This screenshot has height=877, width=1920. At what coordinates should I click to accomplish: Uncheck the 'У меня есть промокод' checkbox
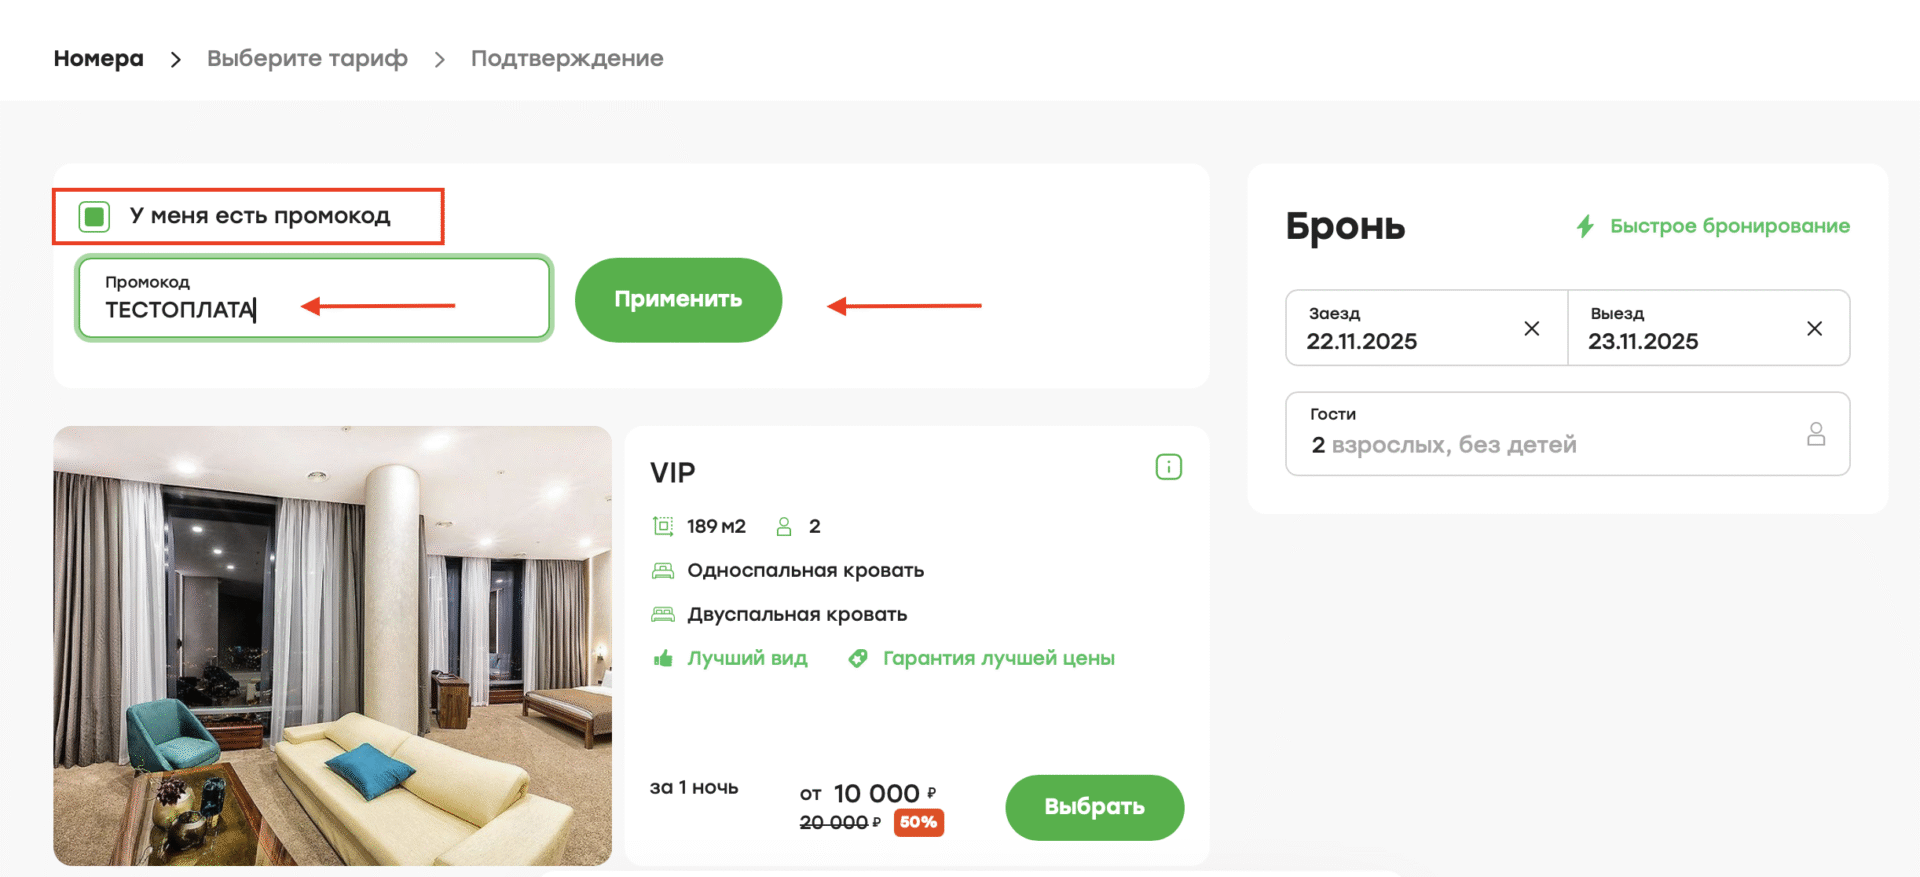tap(94, 216)
